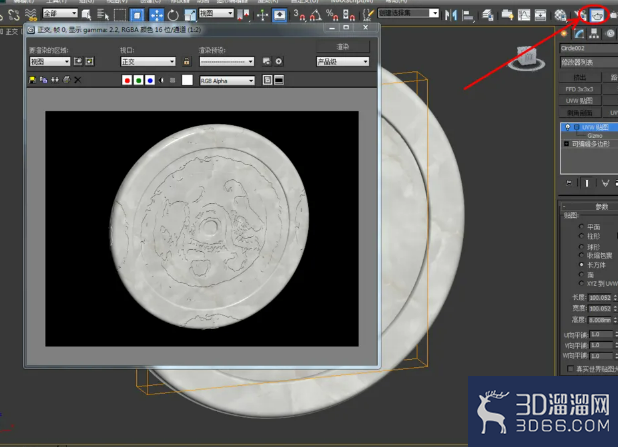Open the production level dropdown
This screenshot has height=447, width=618.
(343, 61)
